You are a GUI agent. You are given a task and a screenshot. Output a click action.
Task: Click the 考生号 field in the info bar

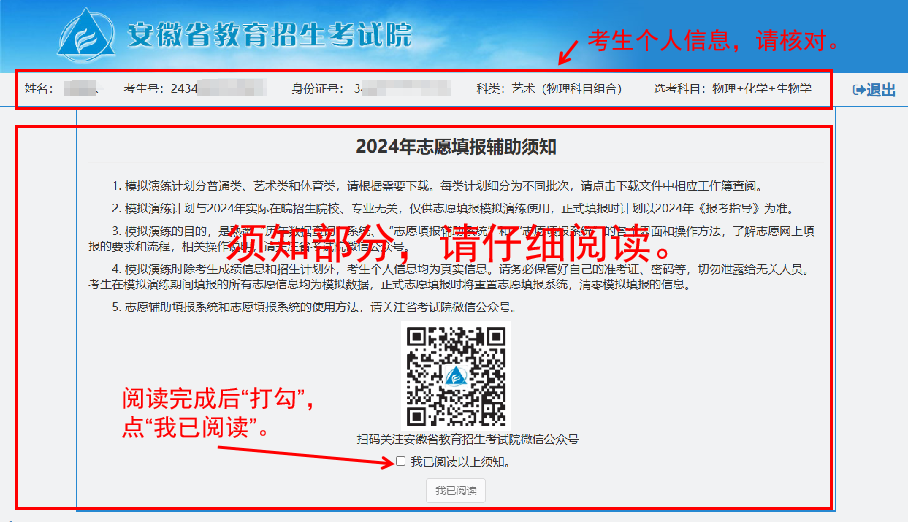coord(195,89)
